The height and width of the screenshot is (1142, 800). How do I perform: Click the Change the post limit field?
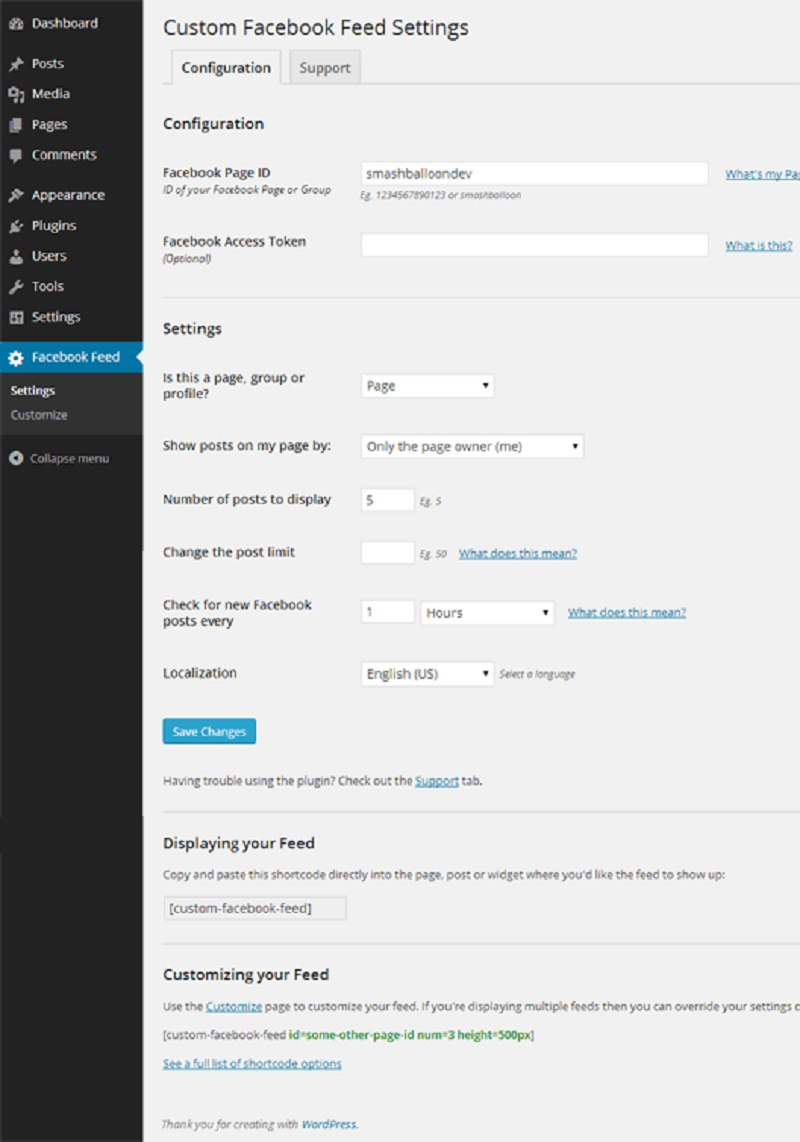click(388, 553)
